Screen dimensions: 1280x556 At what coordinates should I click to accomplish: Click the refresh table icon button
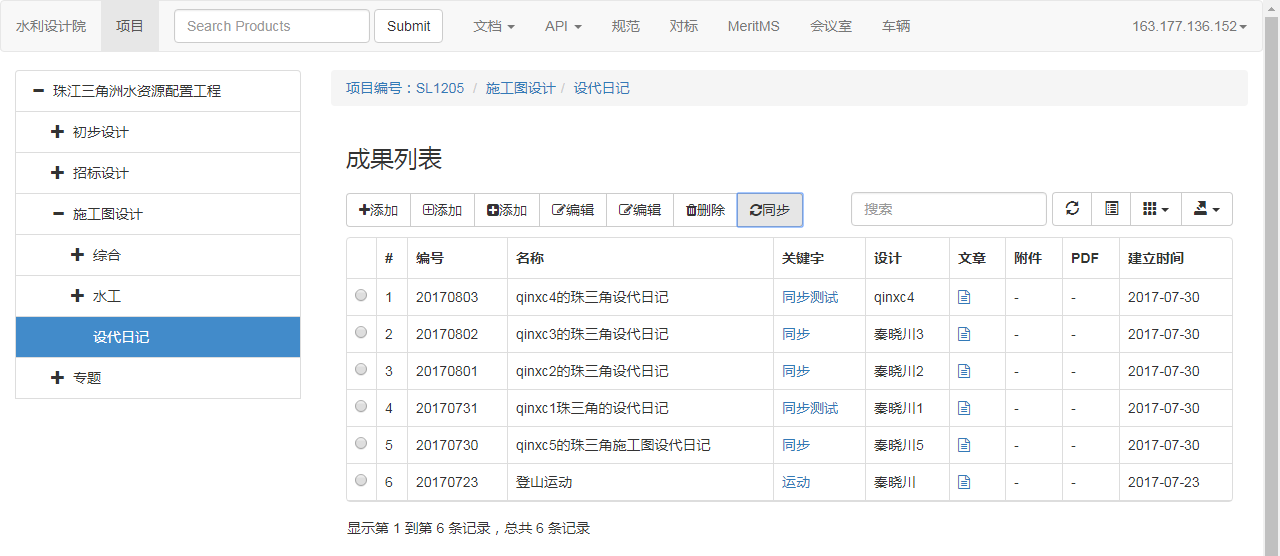1072,209
